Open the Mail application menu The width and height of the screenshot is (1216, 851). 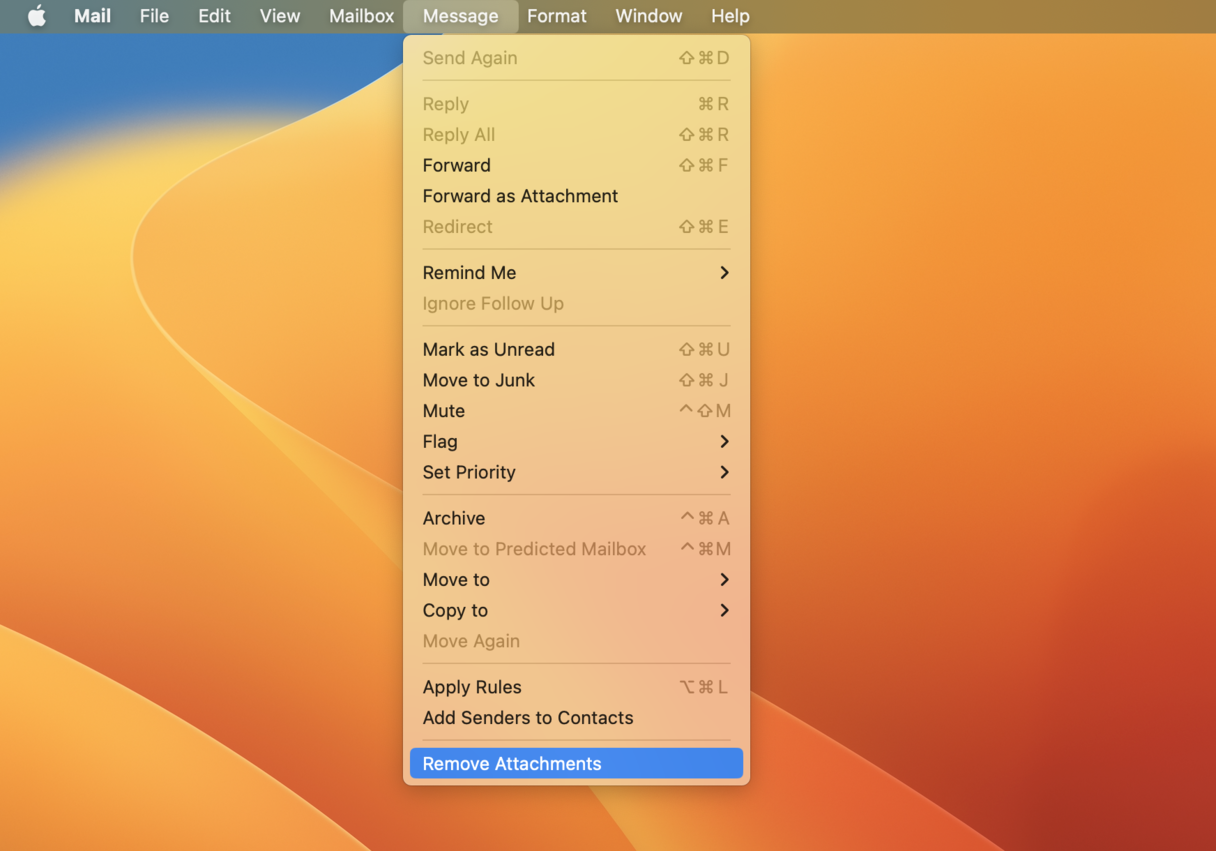click(92, 16)
